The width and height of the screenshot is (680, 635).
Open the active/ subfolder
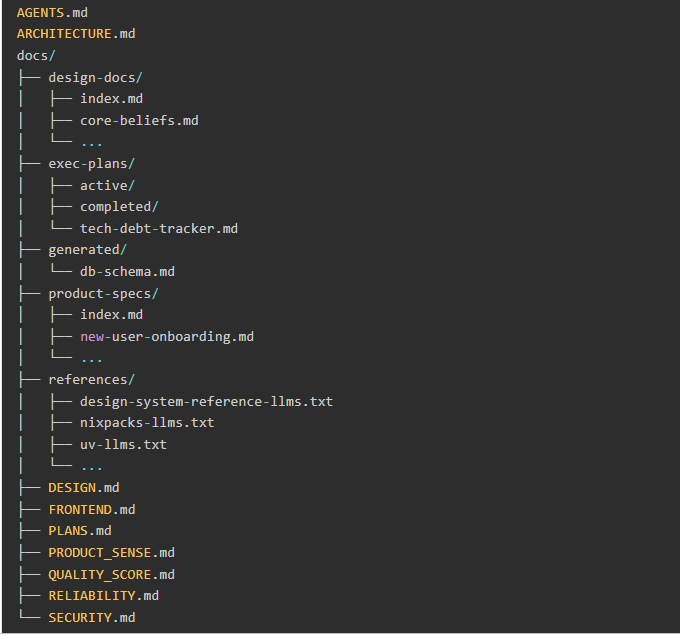[x=107, y=185]
